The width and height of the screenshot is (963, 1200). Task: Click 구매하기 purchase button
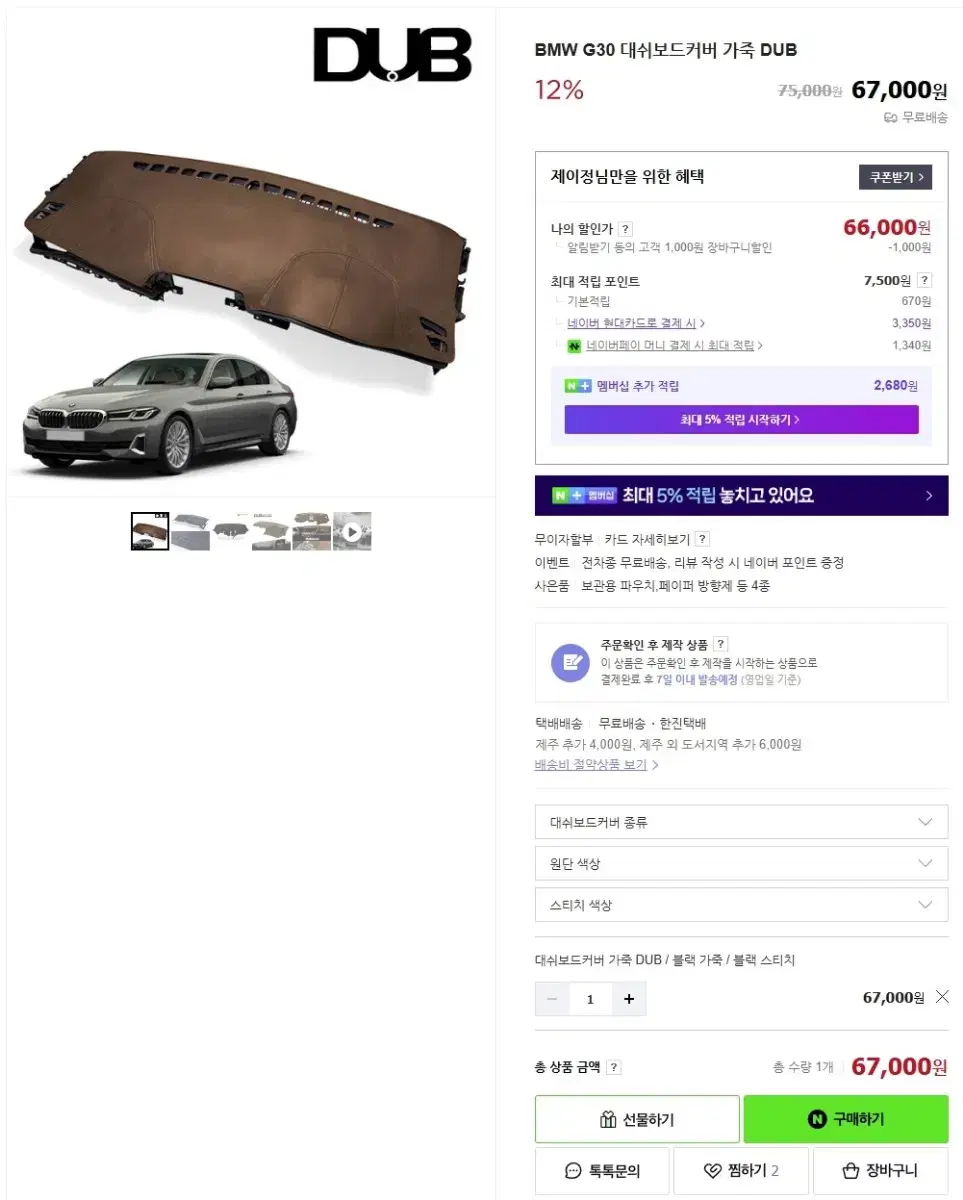point(846,1119)
